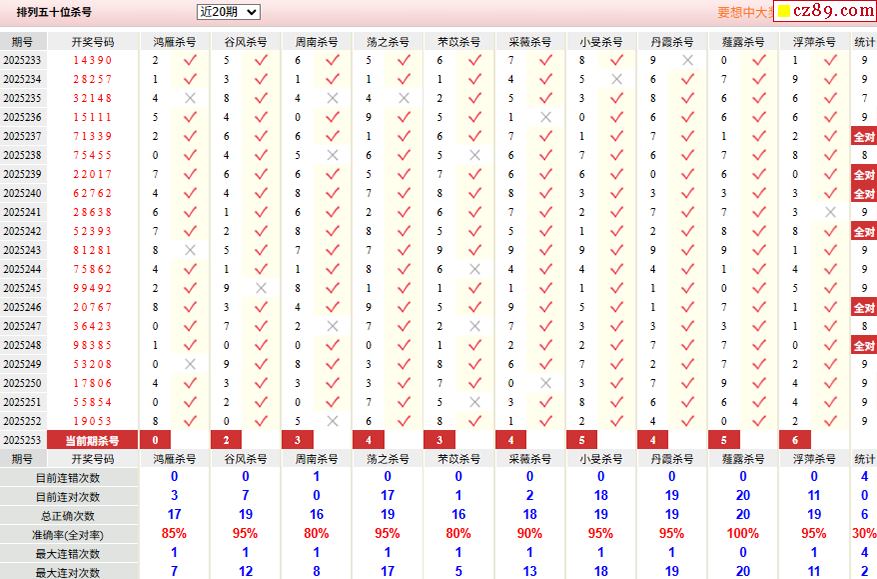Click the period number 2025253
Viewport: 877px width, 579px height.
coord(22,440)
